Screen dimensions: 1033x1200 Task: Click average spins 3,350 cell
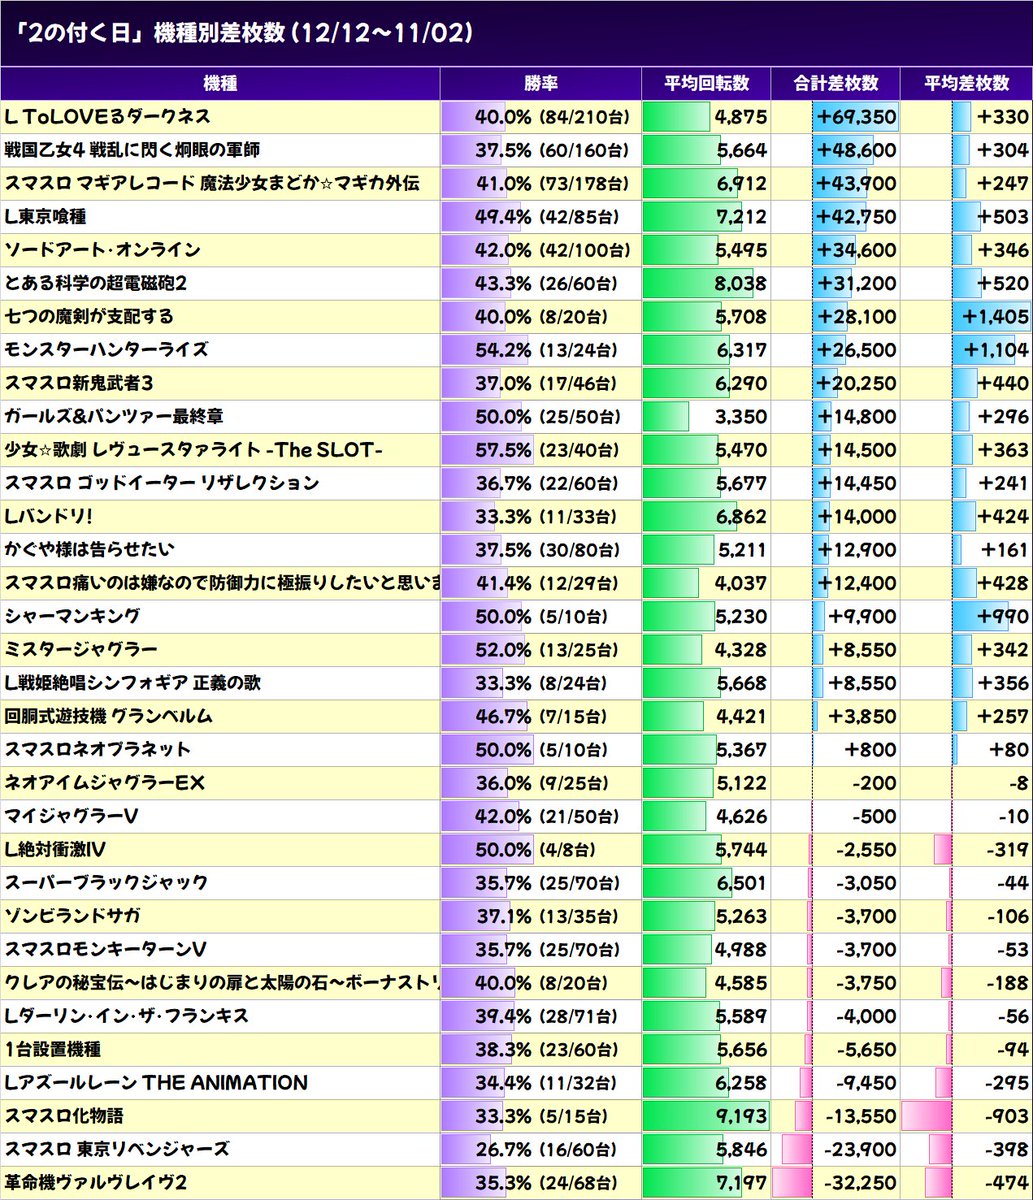741,415
